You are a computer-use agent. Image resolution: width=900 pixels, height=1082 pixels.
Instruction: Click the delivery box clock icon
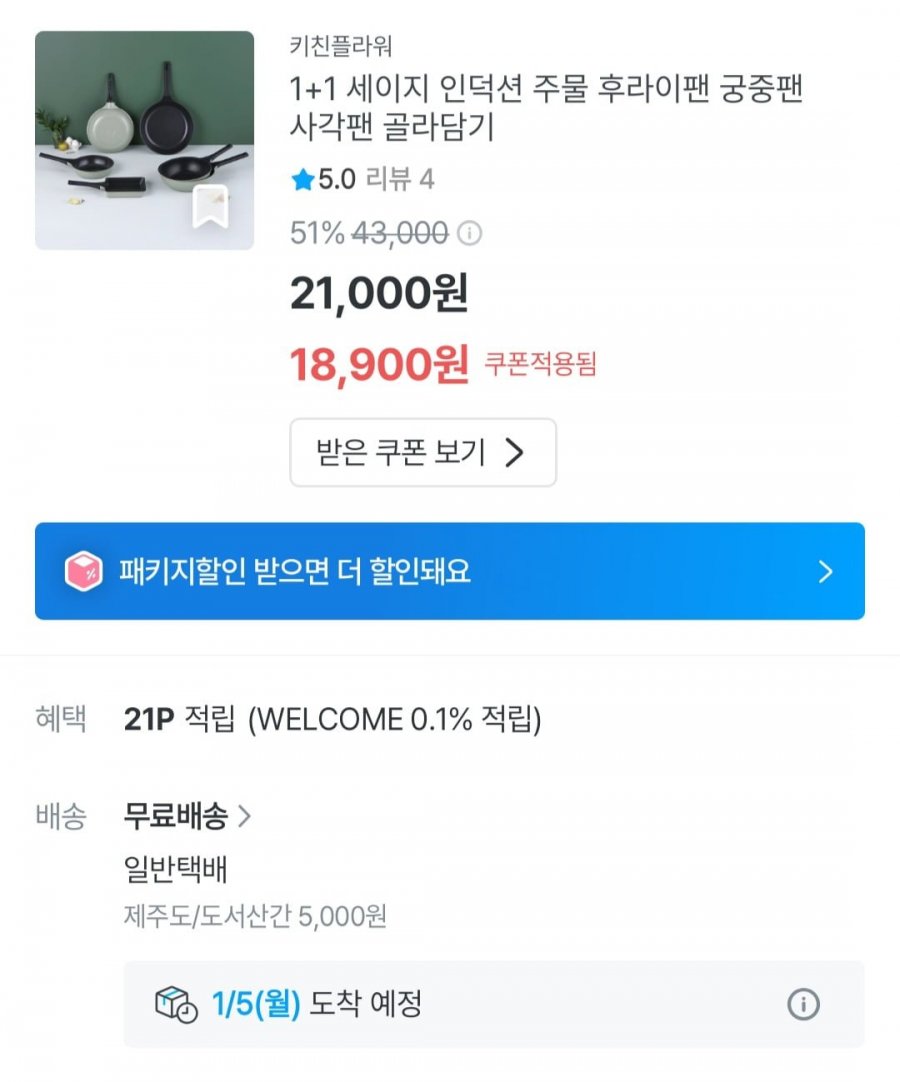176,1005
